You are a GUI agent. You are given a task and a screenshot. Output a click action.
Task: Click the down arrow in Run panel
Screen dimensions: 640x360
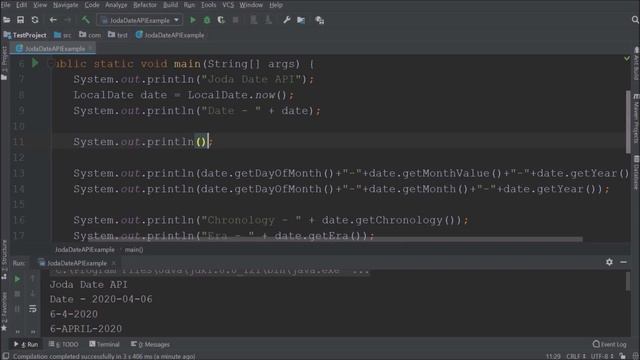click(33, 293)
